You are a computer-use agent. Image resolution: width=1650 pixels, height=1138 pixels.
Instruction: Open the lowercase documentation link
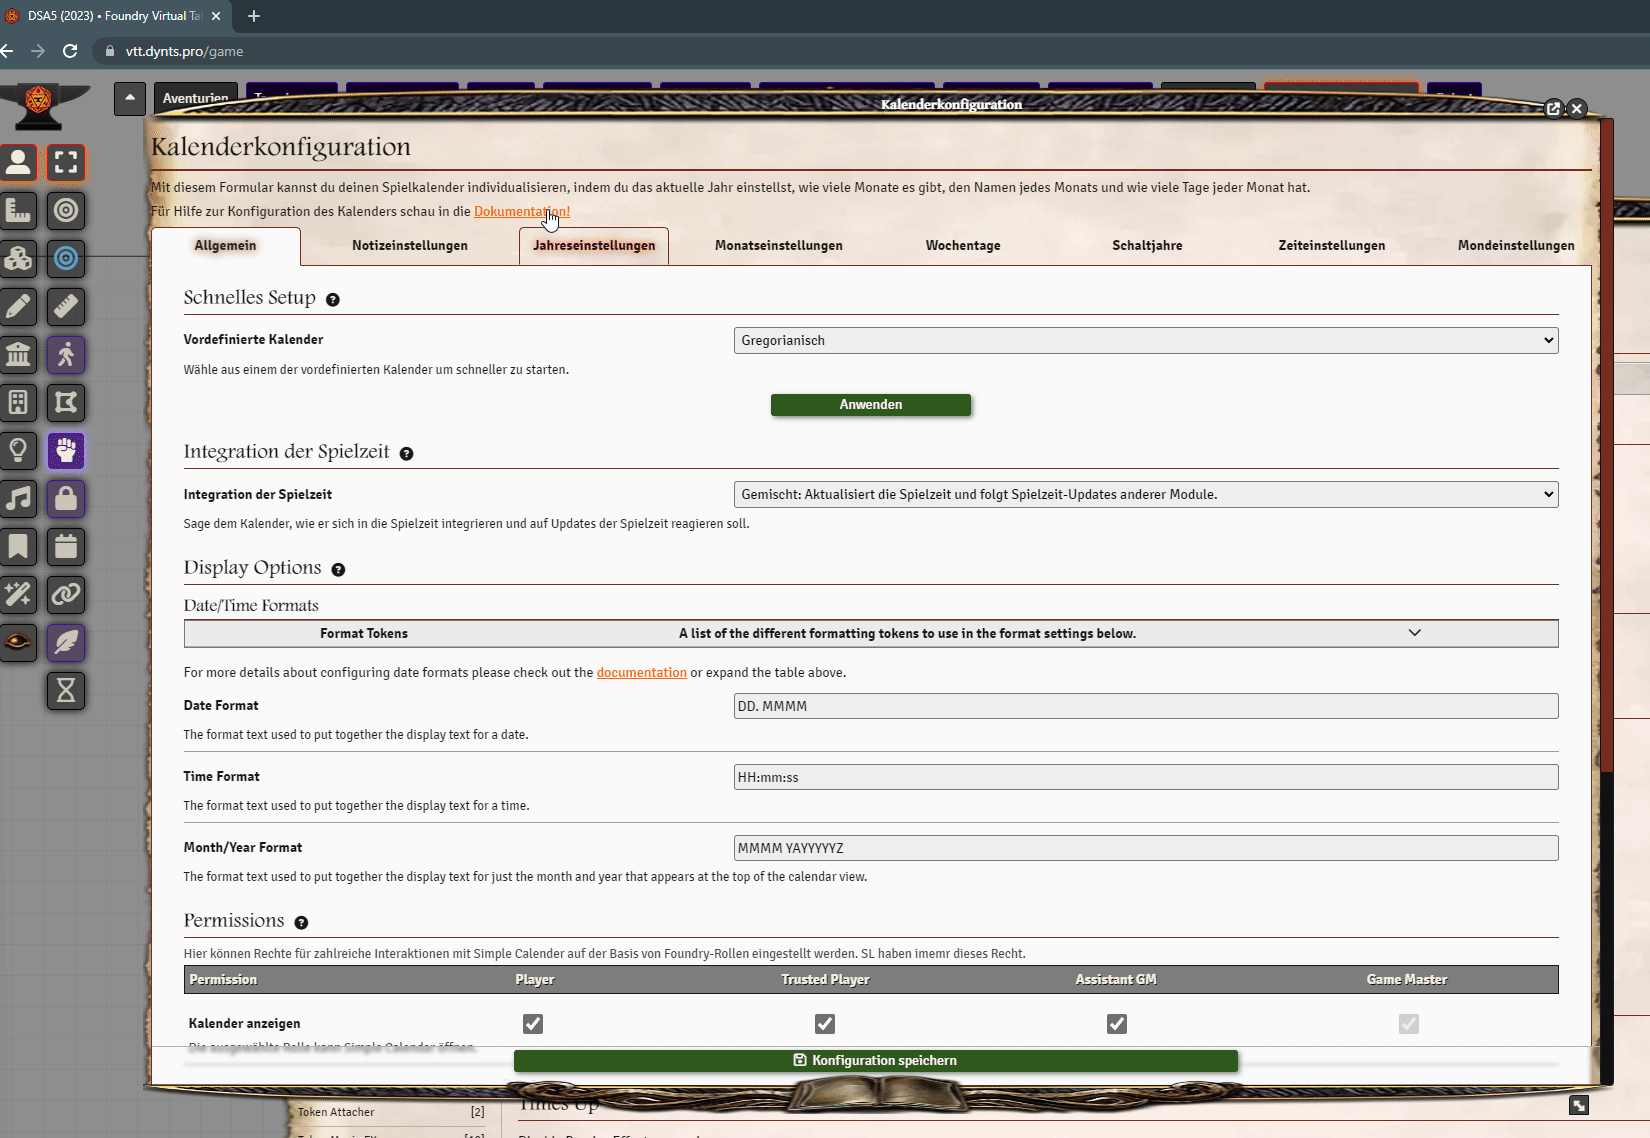pos(642,673)
